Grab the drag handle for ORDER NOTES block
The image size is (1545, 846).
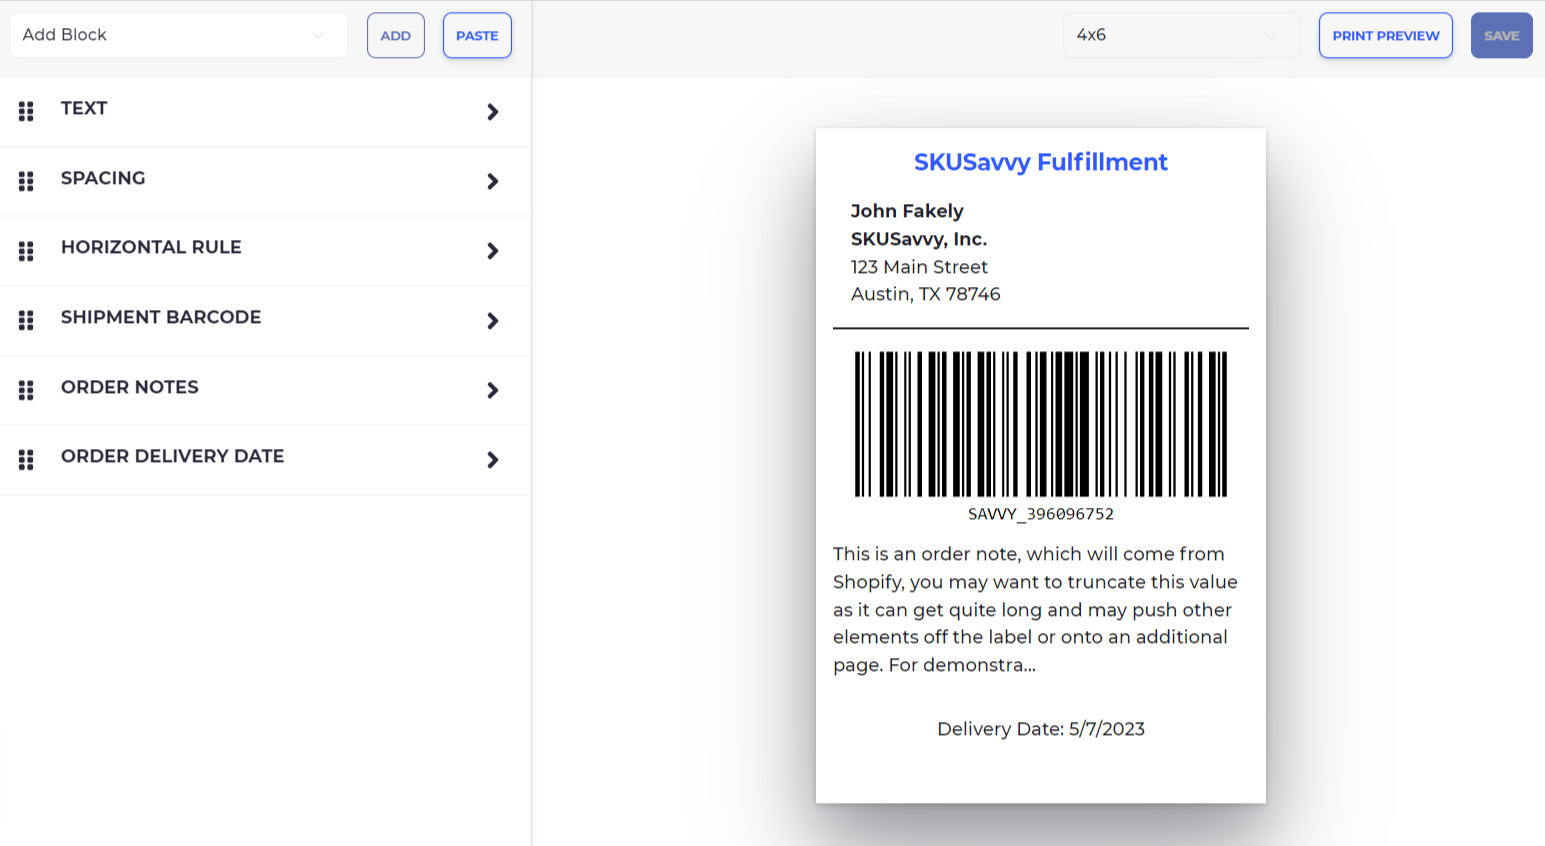(26, 390)
